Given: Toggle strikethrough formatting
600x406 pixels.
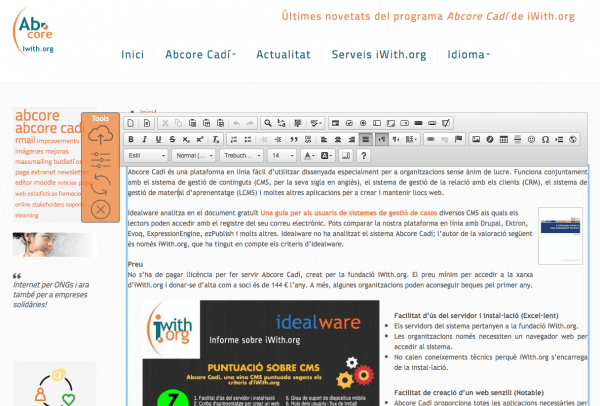Looking at the screenshot, I should coord(172,140).
